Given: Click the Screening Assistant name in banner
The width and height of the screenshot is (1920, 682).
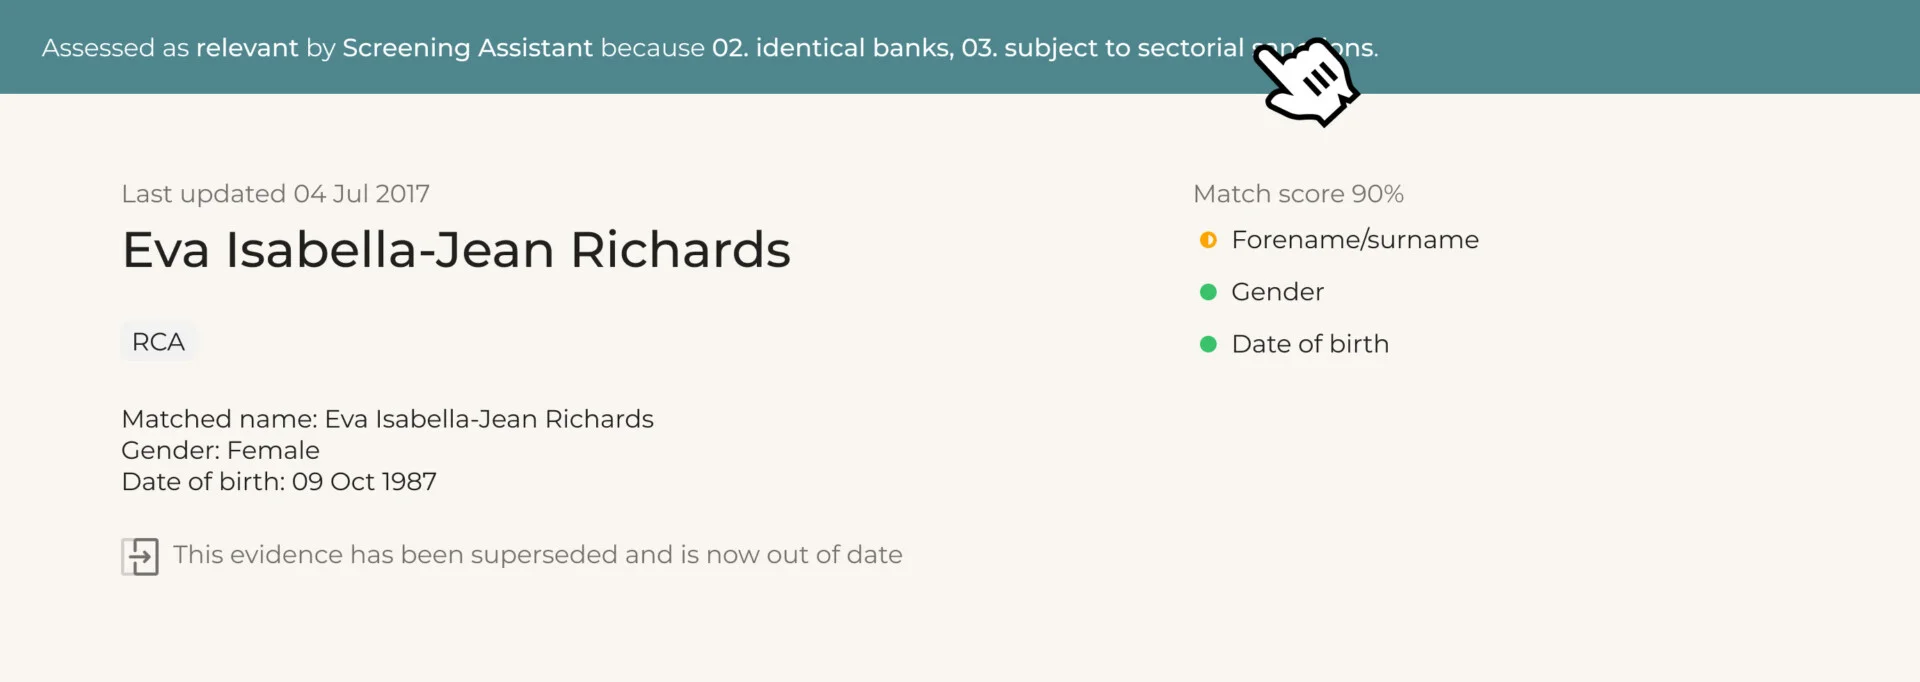Looking at the screenshot, I should (x=467, y=48).
